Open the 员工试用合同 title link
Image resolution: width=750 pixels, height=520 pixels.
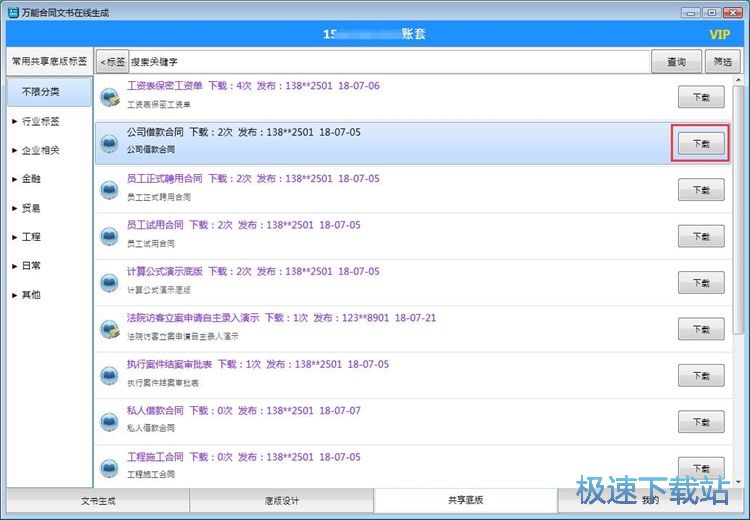pos(155,225)
